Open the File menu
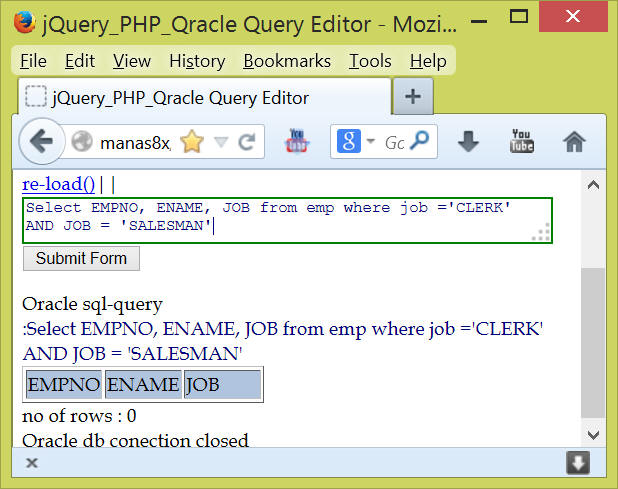This screenshot has width=618, height=489. (33, 61)
